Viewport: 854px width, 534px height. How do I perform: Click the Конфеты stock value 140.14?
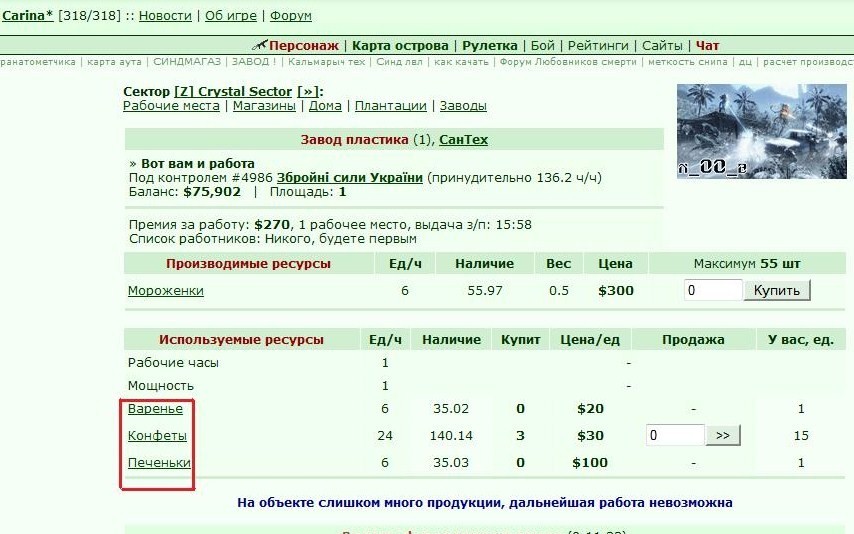(451, 435)
